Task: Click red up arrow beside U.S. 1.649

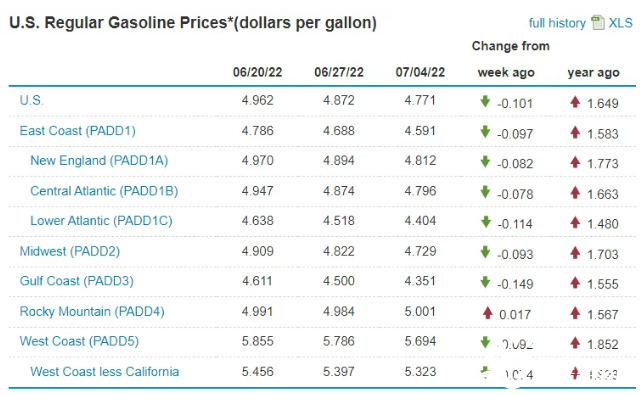Action: point(575,101)
